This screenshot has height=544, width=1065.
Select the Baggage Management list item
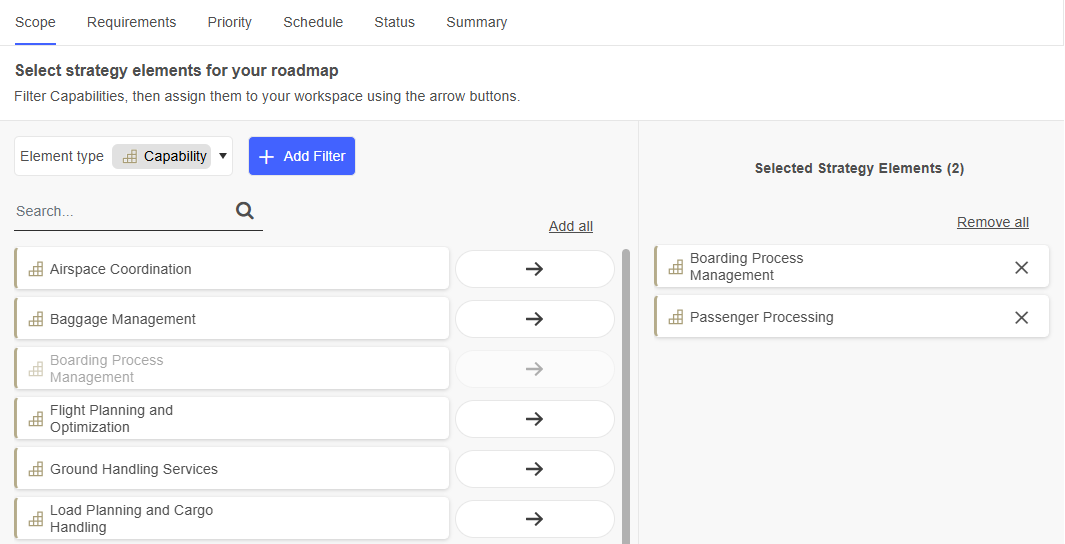pyautogui.click(x=232, y=319)
